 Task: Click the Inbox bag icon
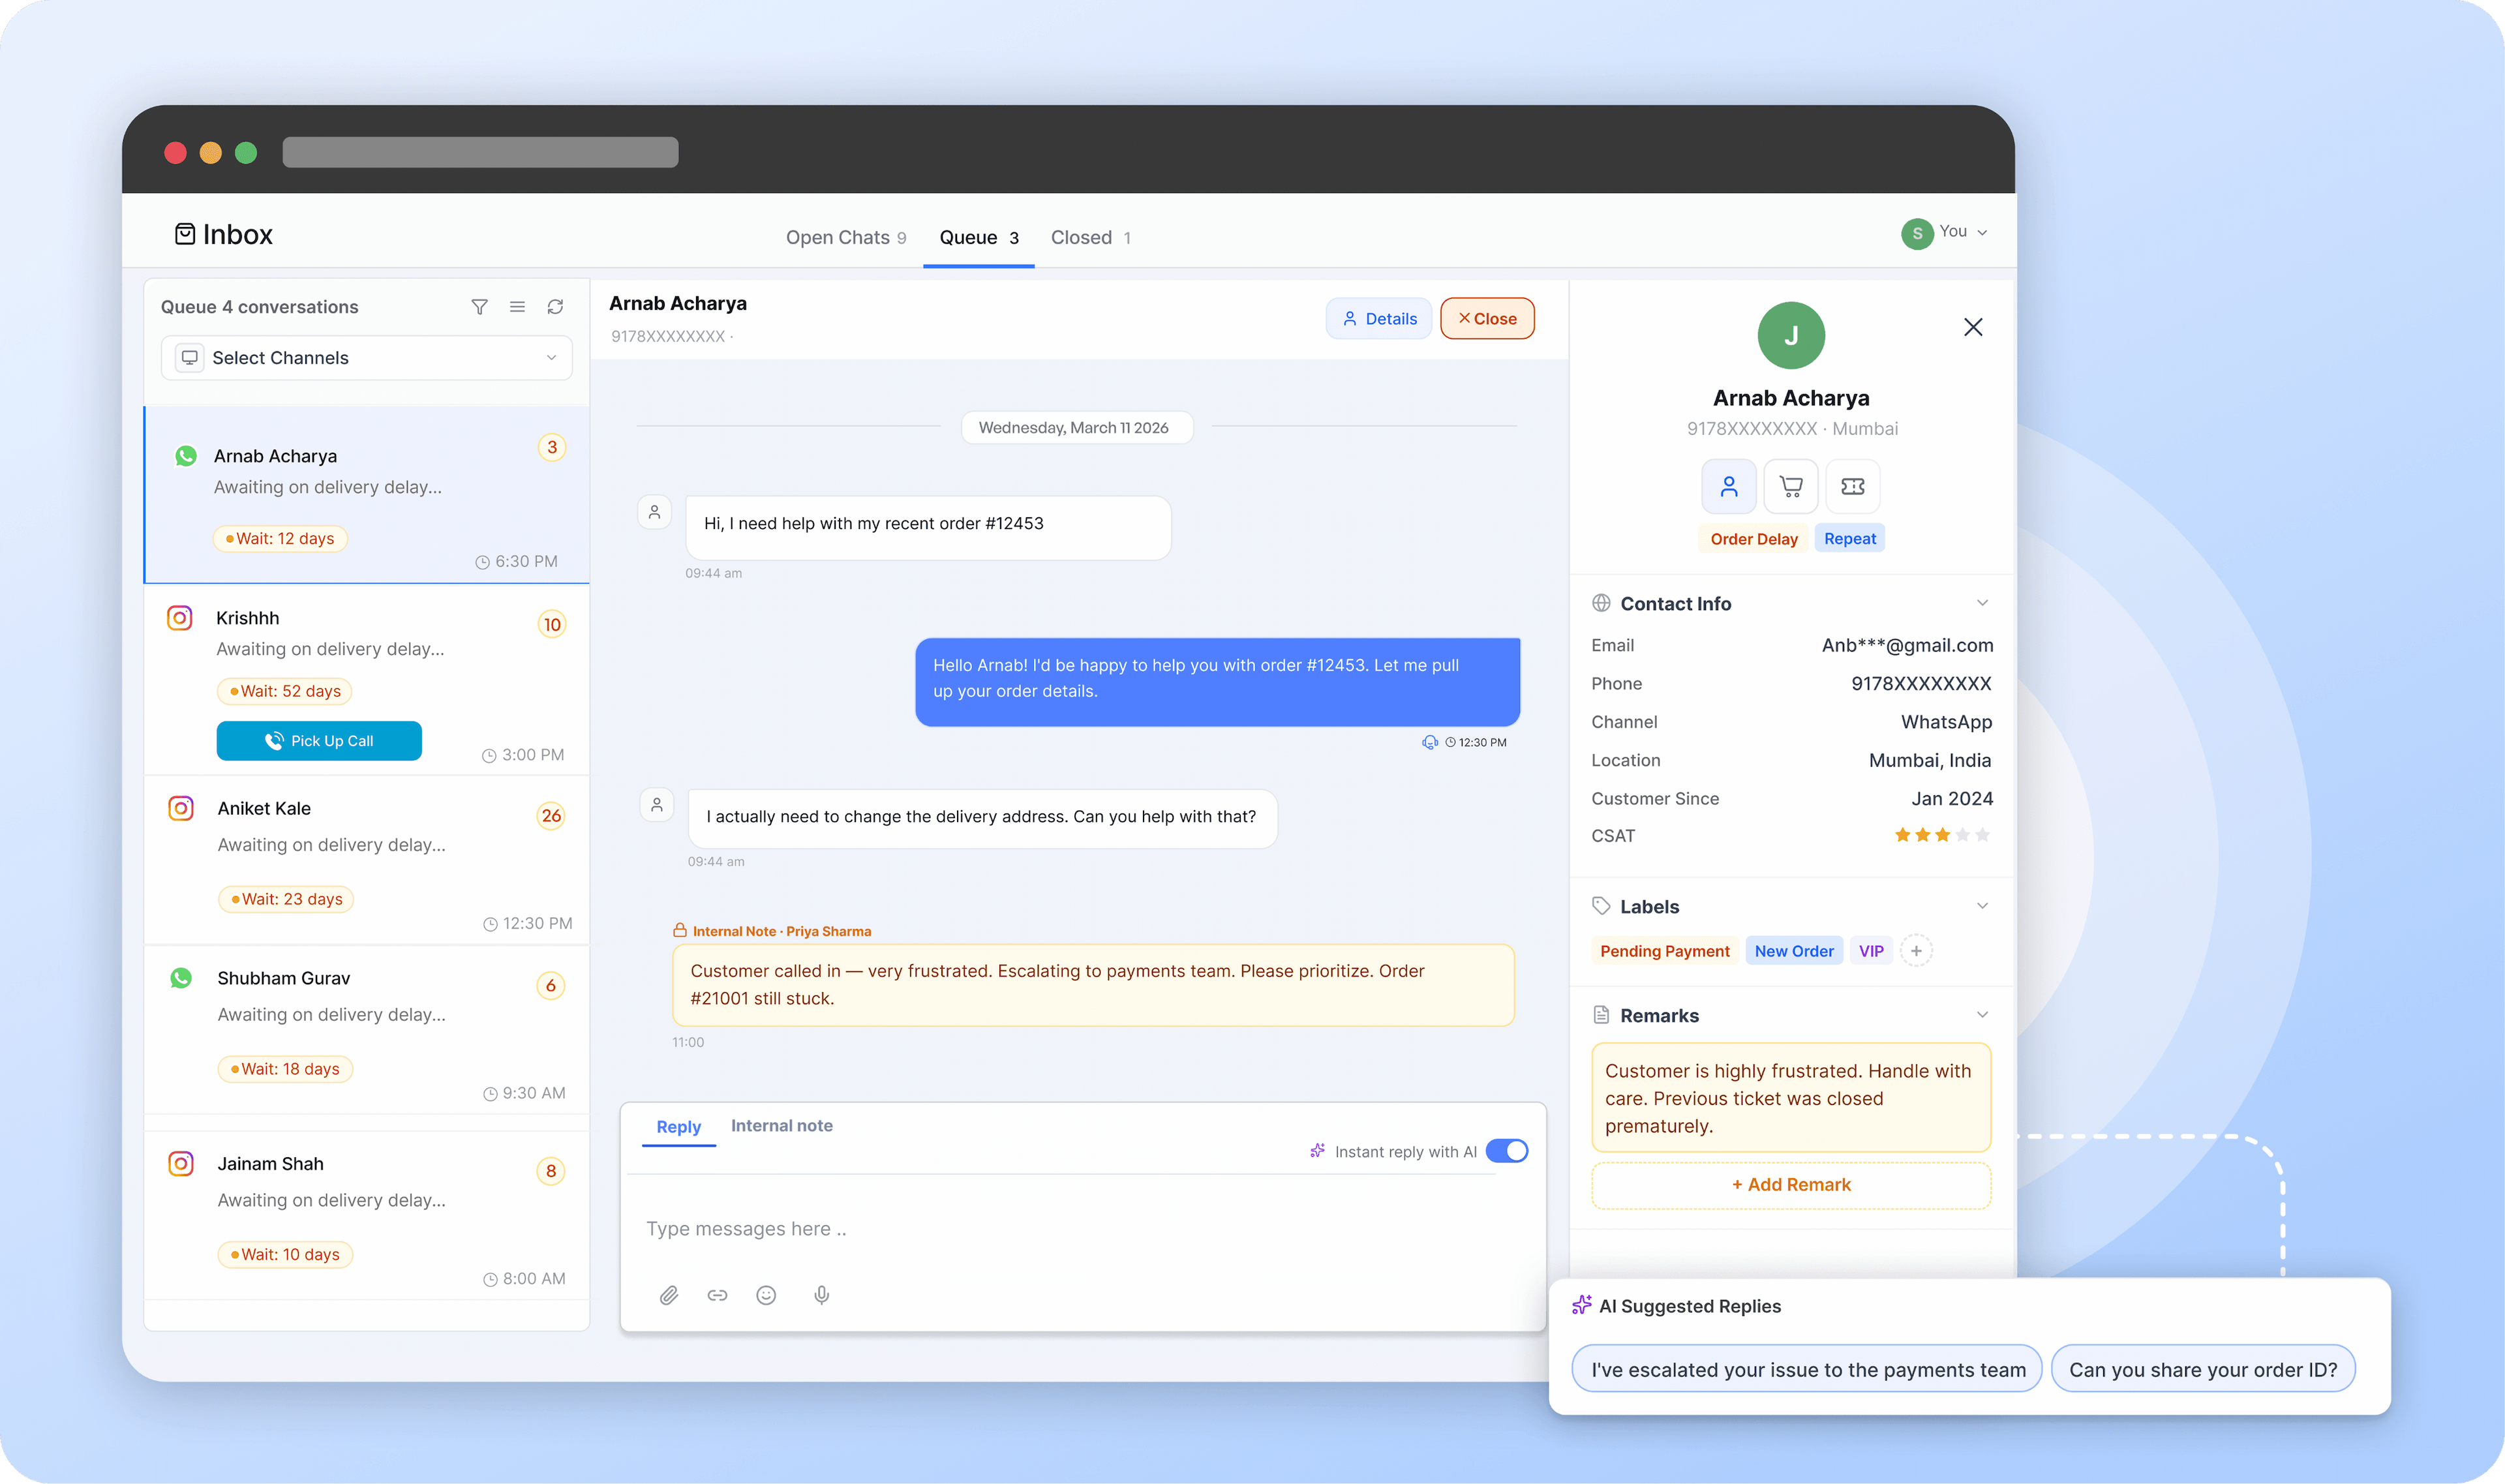click(x=185, y=234)
